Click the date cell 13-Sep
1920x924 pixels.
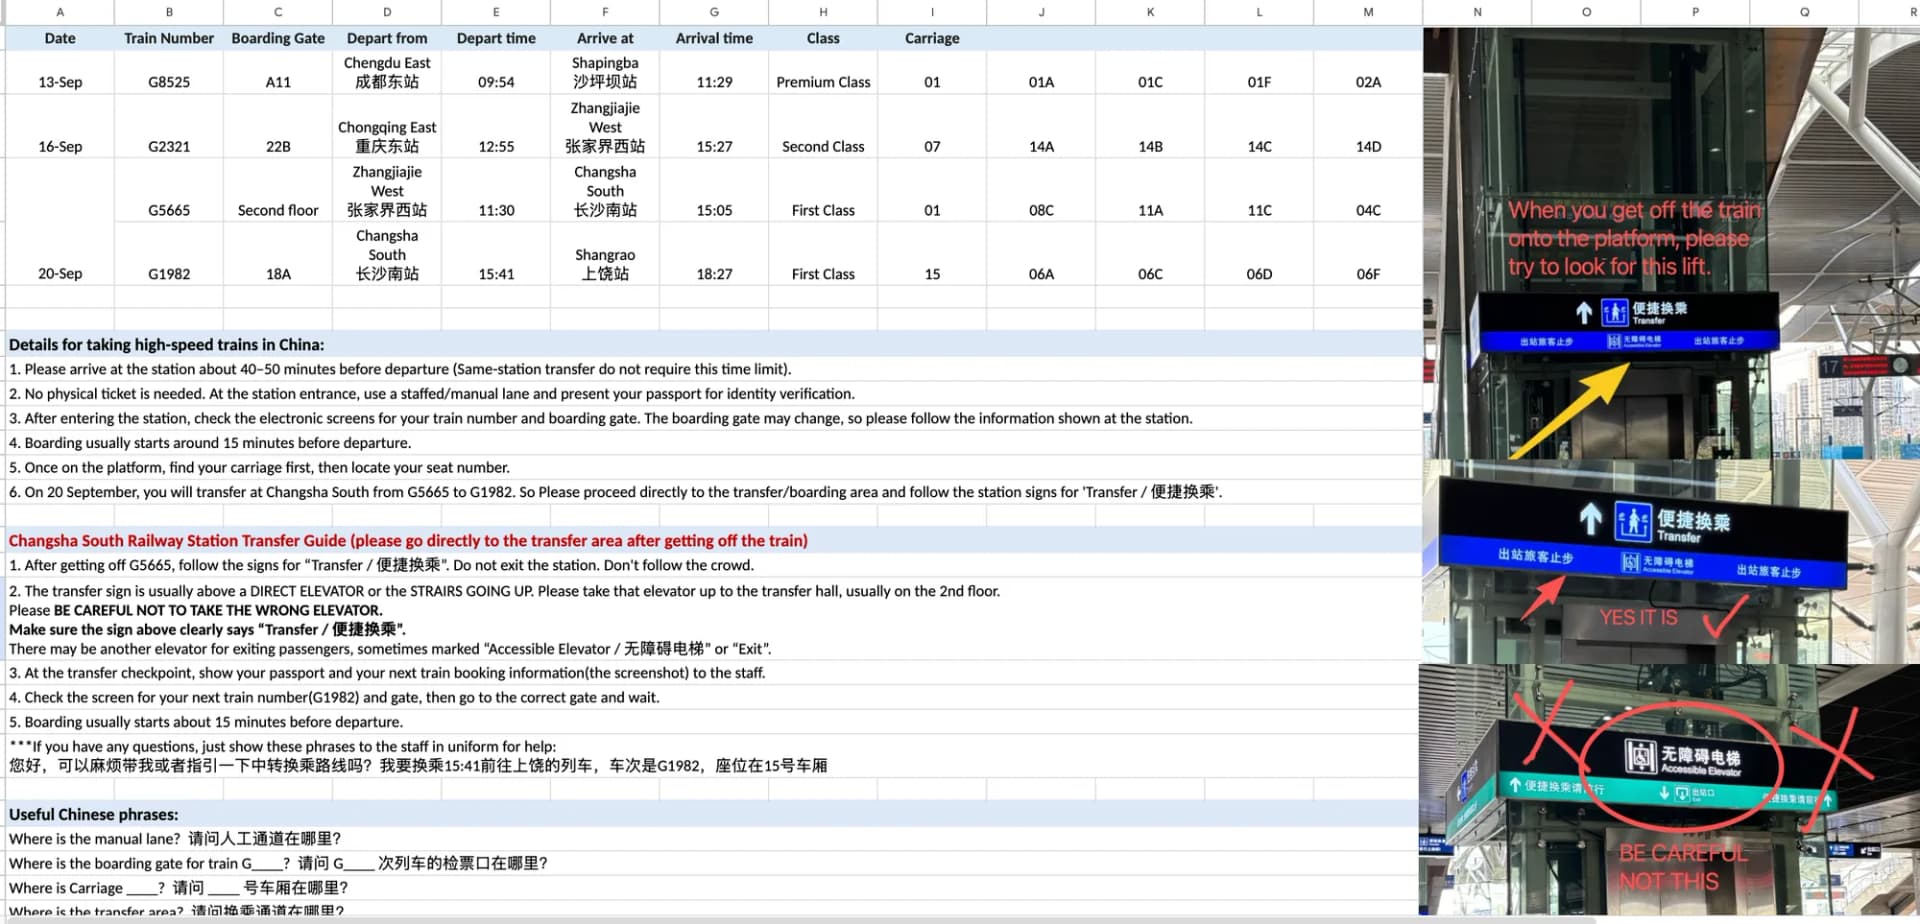click(x=60, y=72)
